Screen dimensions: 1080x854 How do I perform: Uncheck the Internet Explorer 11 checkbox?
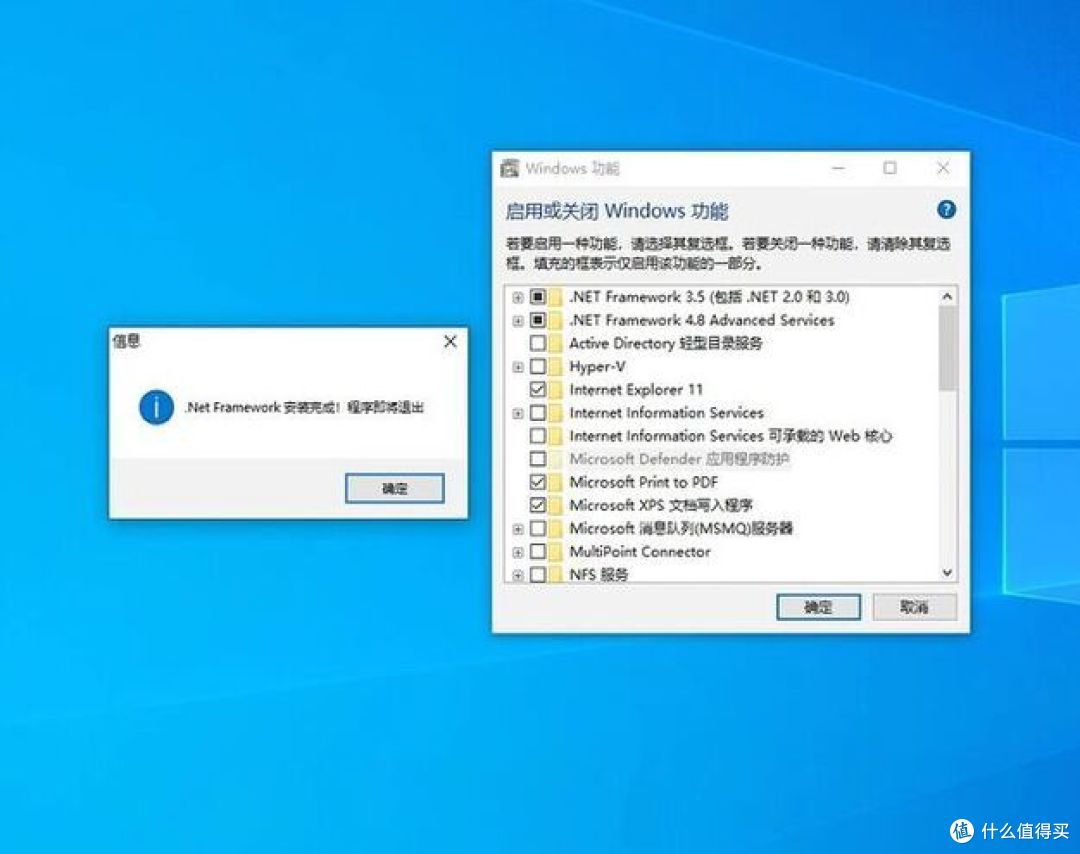click(538, 390)
